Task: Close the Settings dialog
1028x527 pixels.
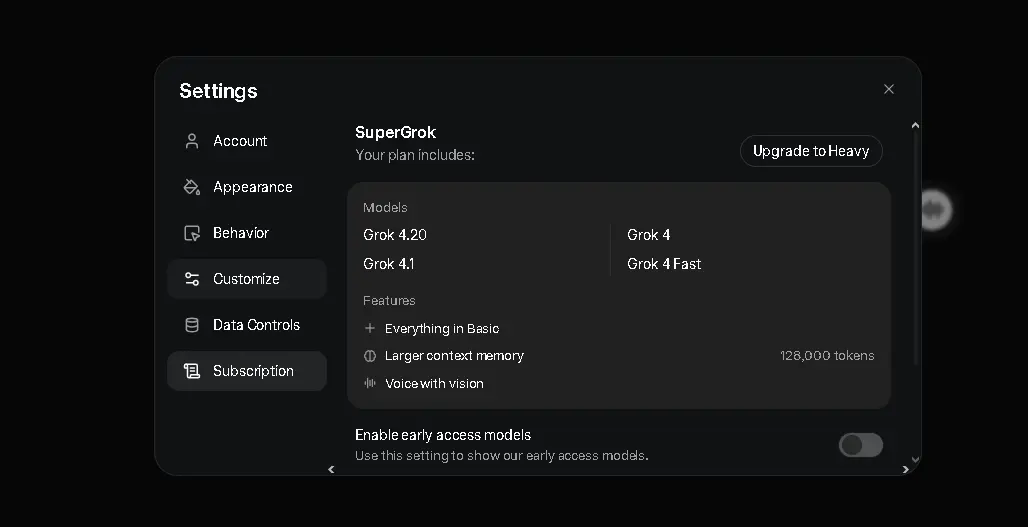Action: (888, 89)
